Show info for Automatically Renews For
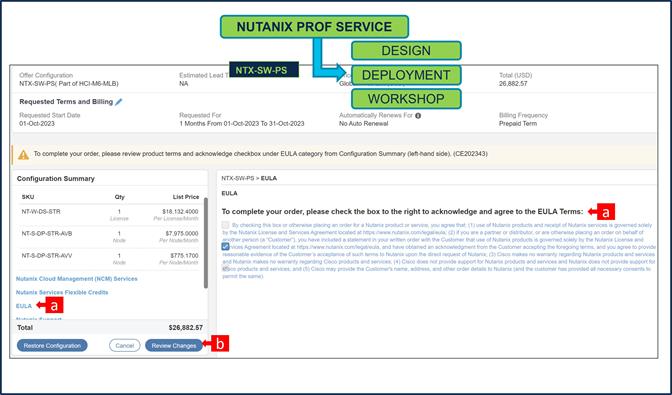 (x=418, y=116)
